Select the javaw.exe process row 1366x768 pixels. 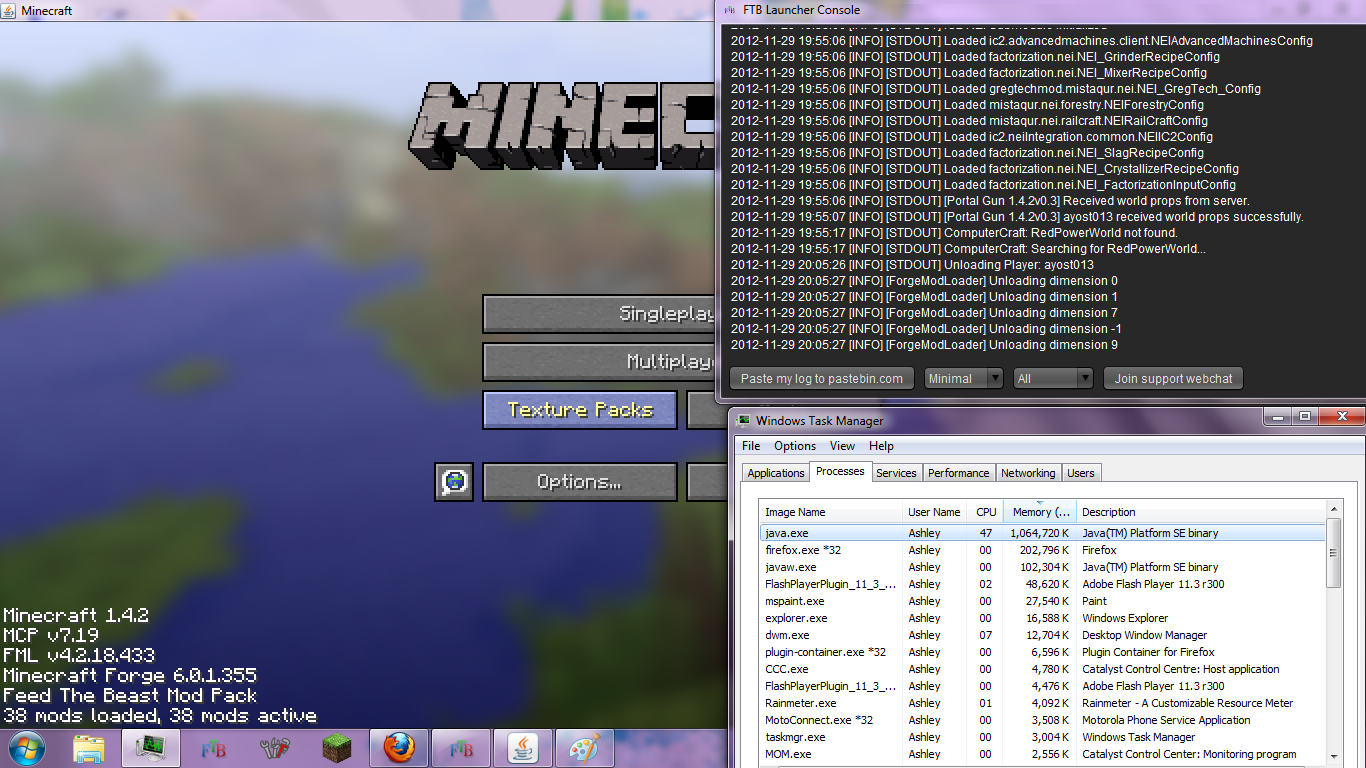(x=1042, y=567)
